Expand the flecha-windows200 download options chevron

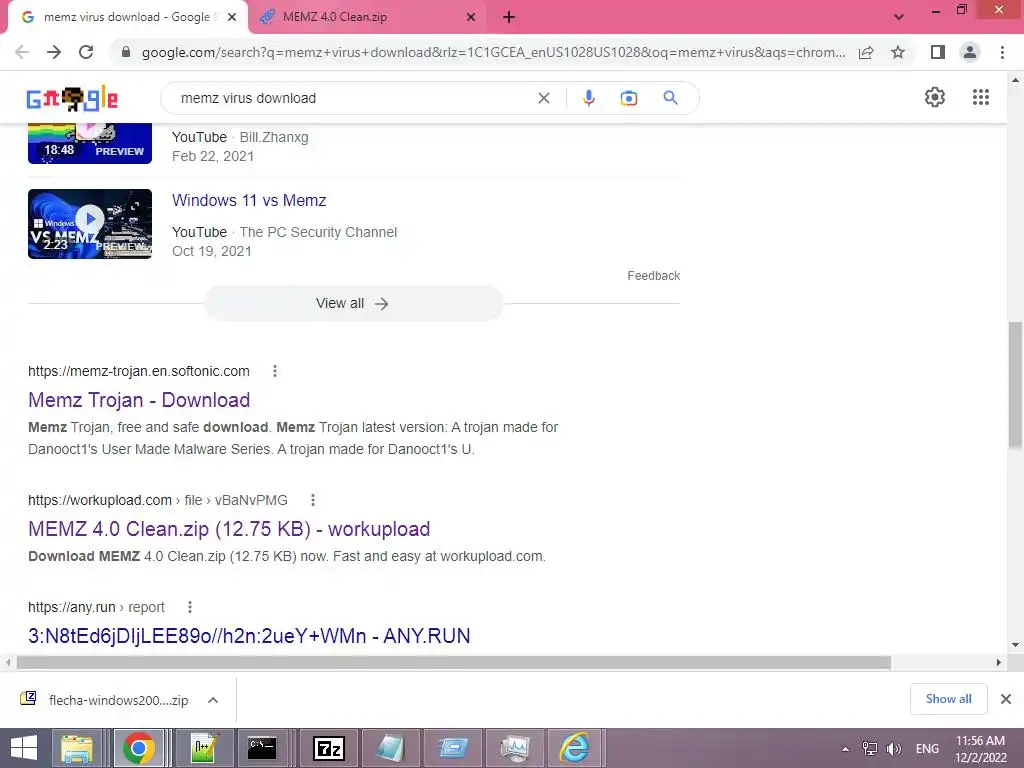tap(213, 700)
